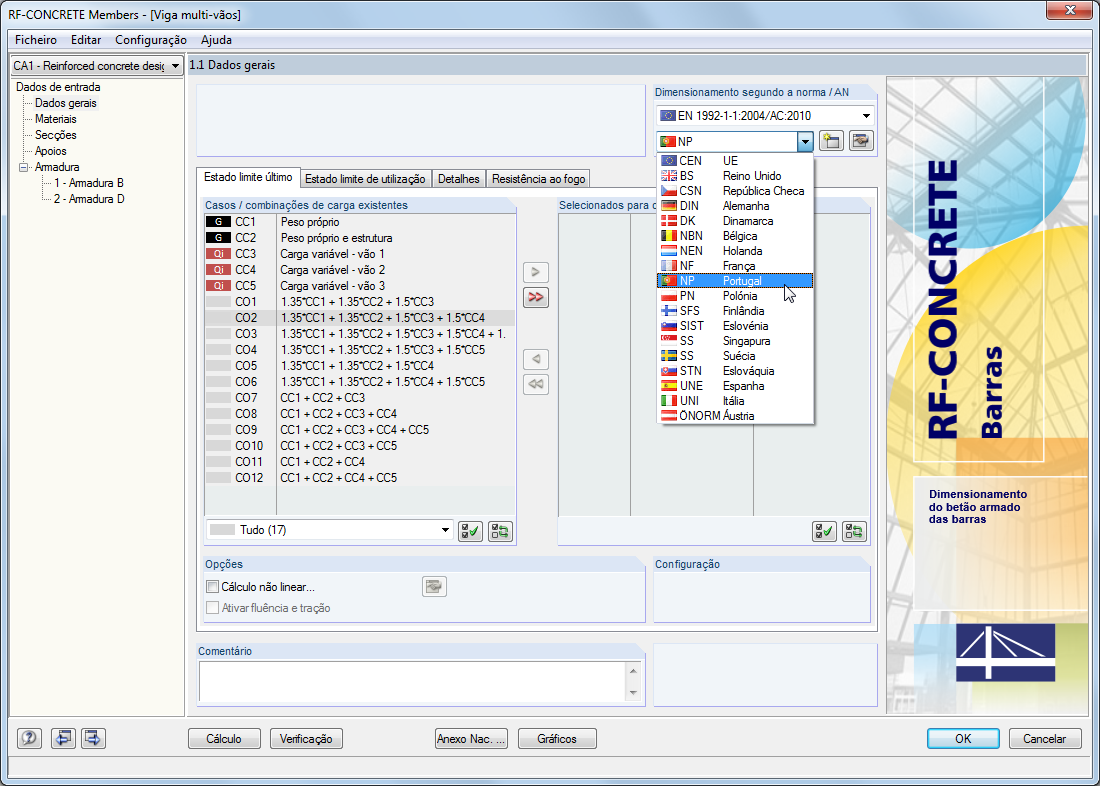Choose PN Polónia from the list

click(735, 296)
